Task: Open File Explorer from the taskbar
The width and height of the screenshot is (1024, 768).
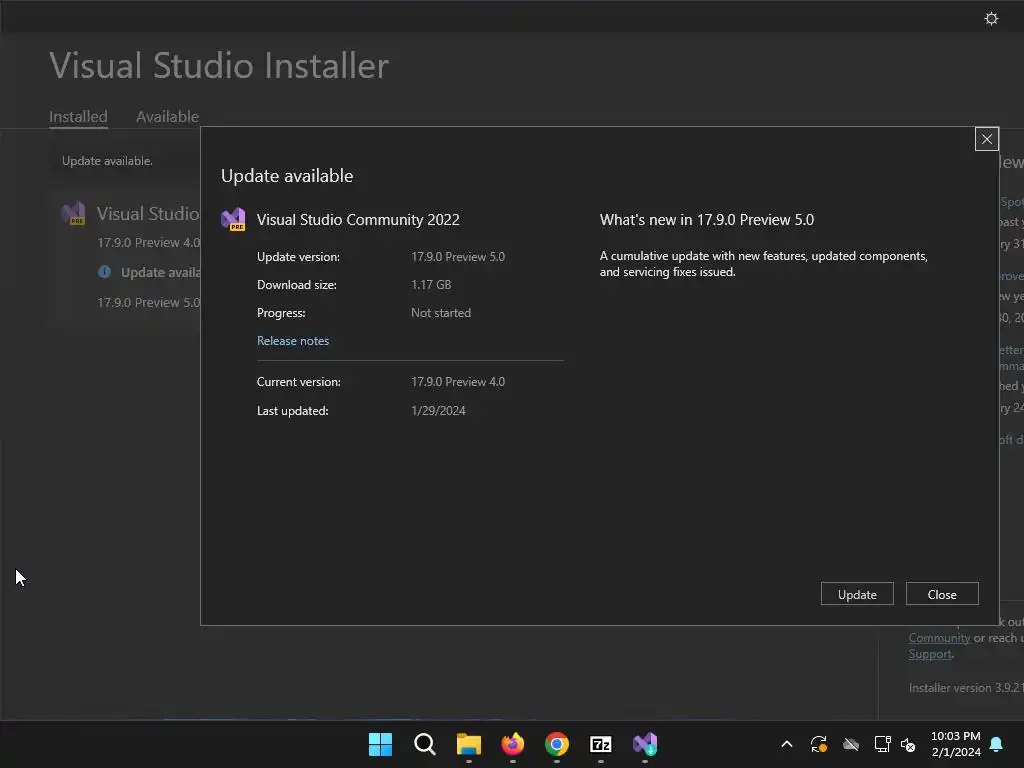Action: tap(468, 744)
